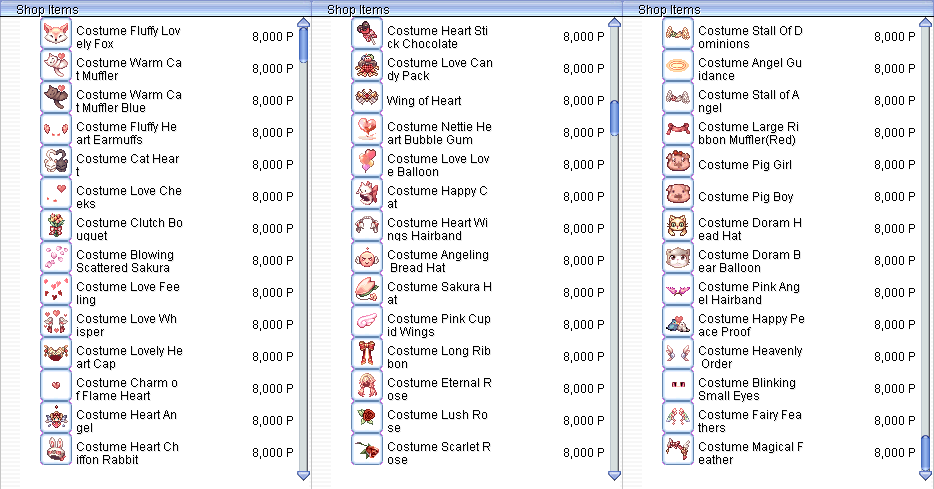The width and height of the screenshot is (934, 489).
Task: Choose the Costume Blinking Small Eyes icon
Action: coord(678,386)
